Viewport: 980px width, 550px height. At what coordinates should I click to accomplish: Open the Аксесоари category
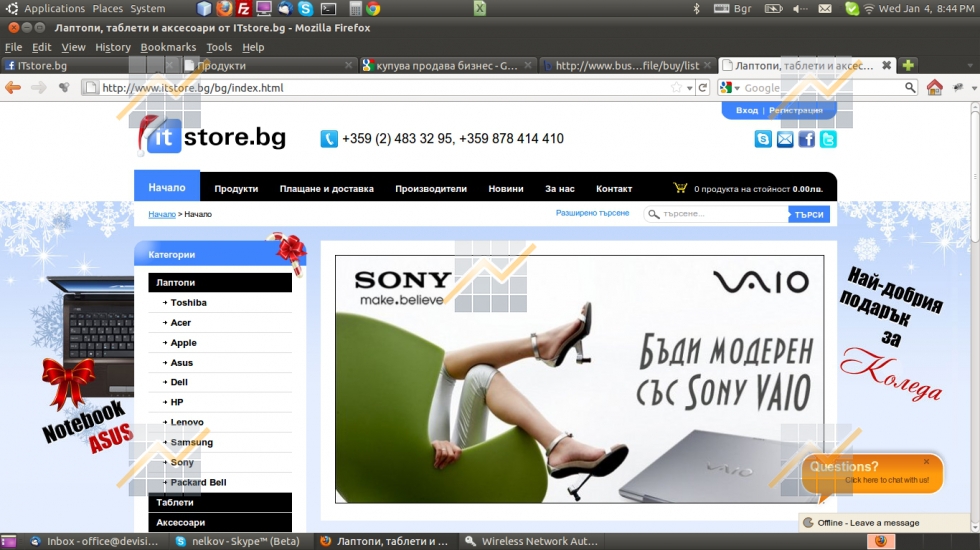tap(220, 522)
